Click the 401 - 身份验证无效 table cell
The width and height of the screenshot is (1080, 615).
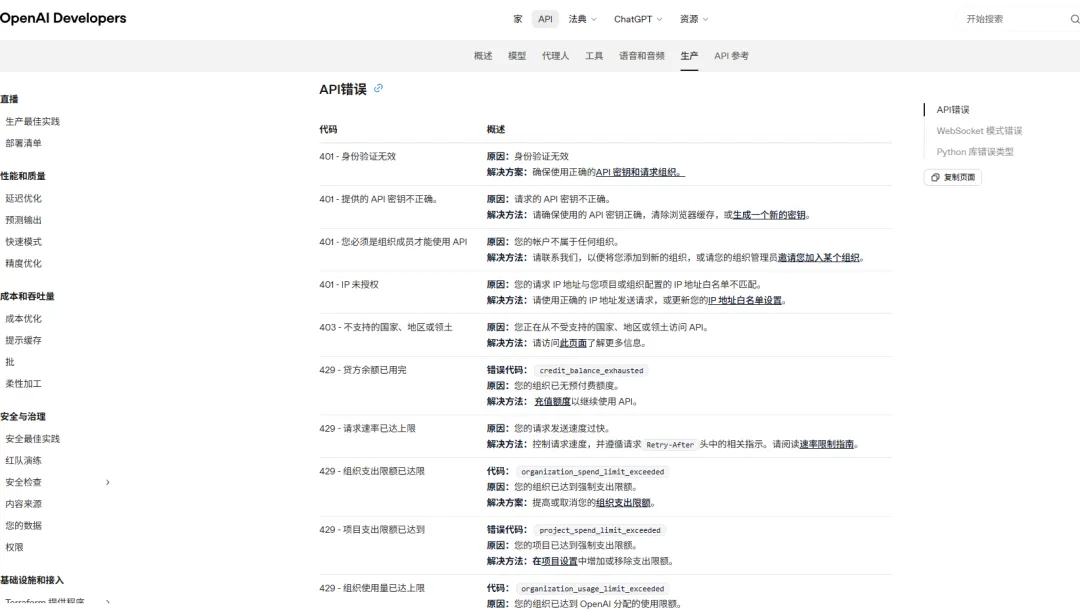pyautogui.click(x=357, y=156)
